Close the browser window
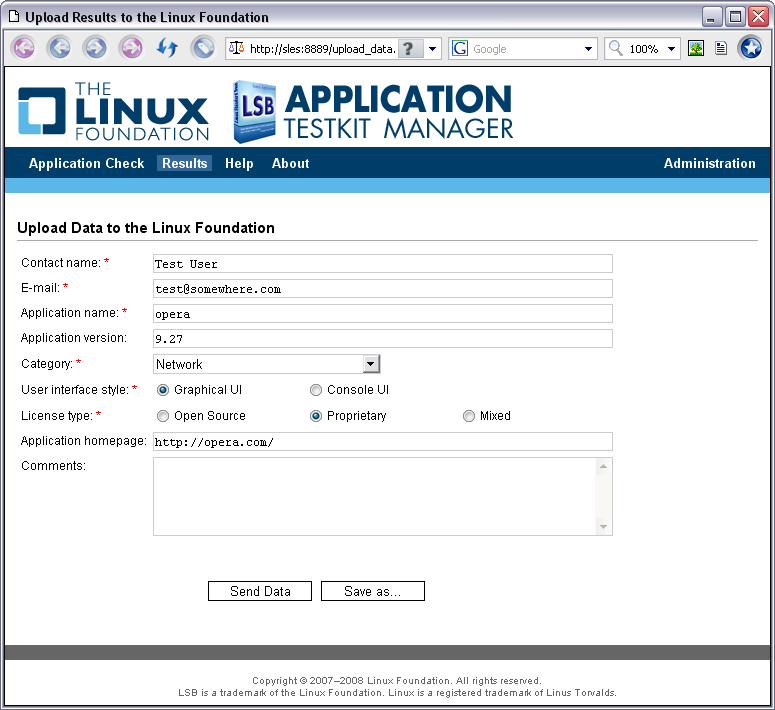Screen dimensions: 775x710 coord(758,17)
